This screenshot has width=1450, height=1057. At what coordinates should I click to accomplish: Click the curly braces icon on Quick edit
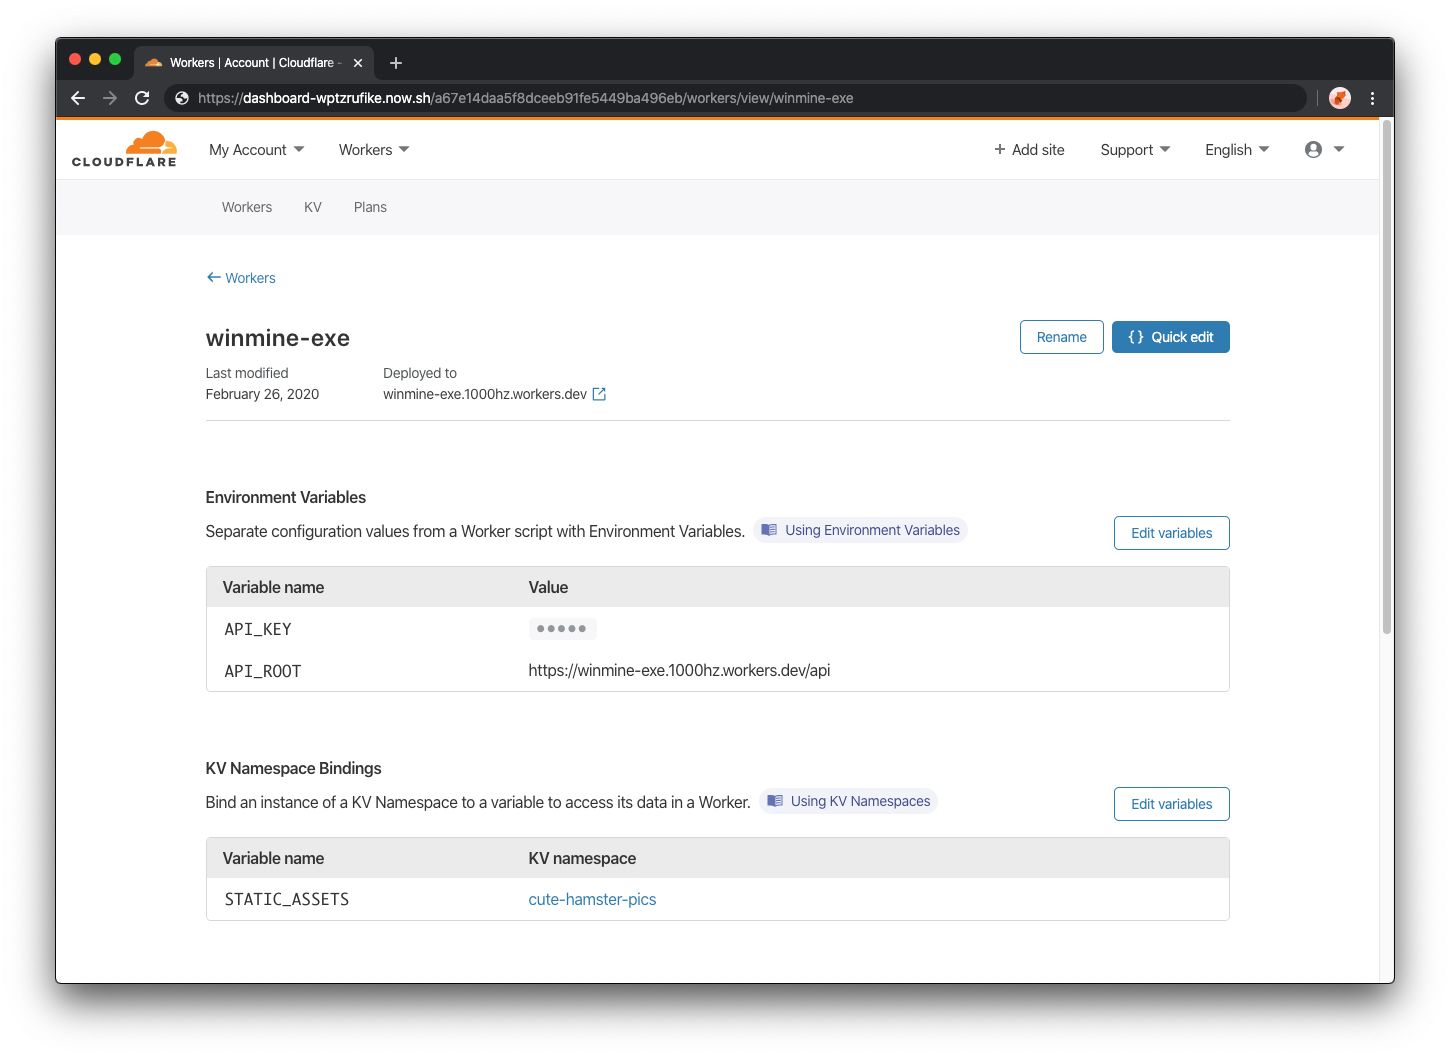pos(1136,337)
